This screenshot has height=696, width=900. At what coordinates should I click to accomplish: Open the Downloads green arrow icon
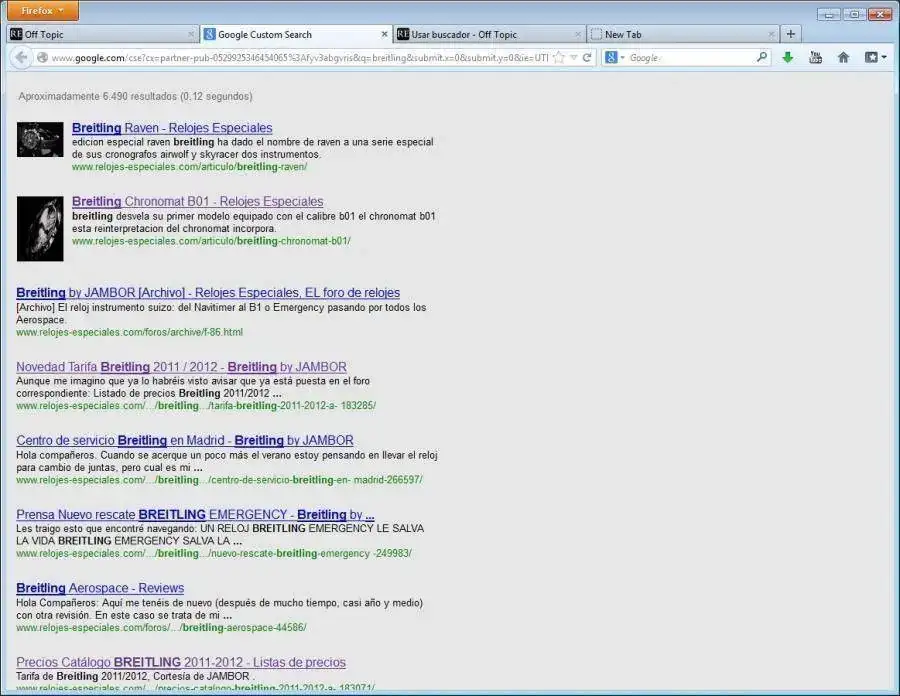788,58
